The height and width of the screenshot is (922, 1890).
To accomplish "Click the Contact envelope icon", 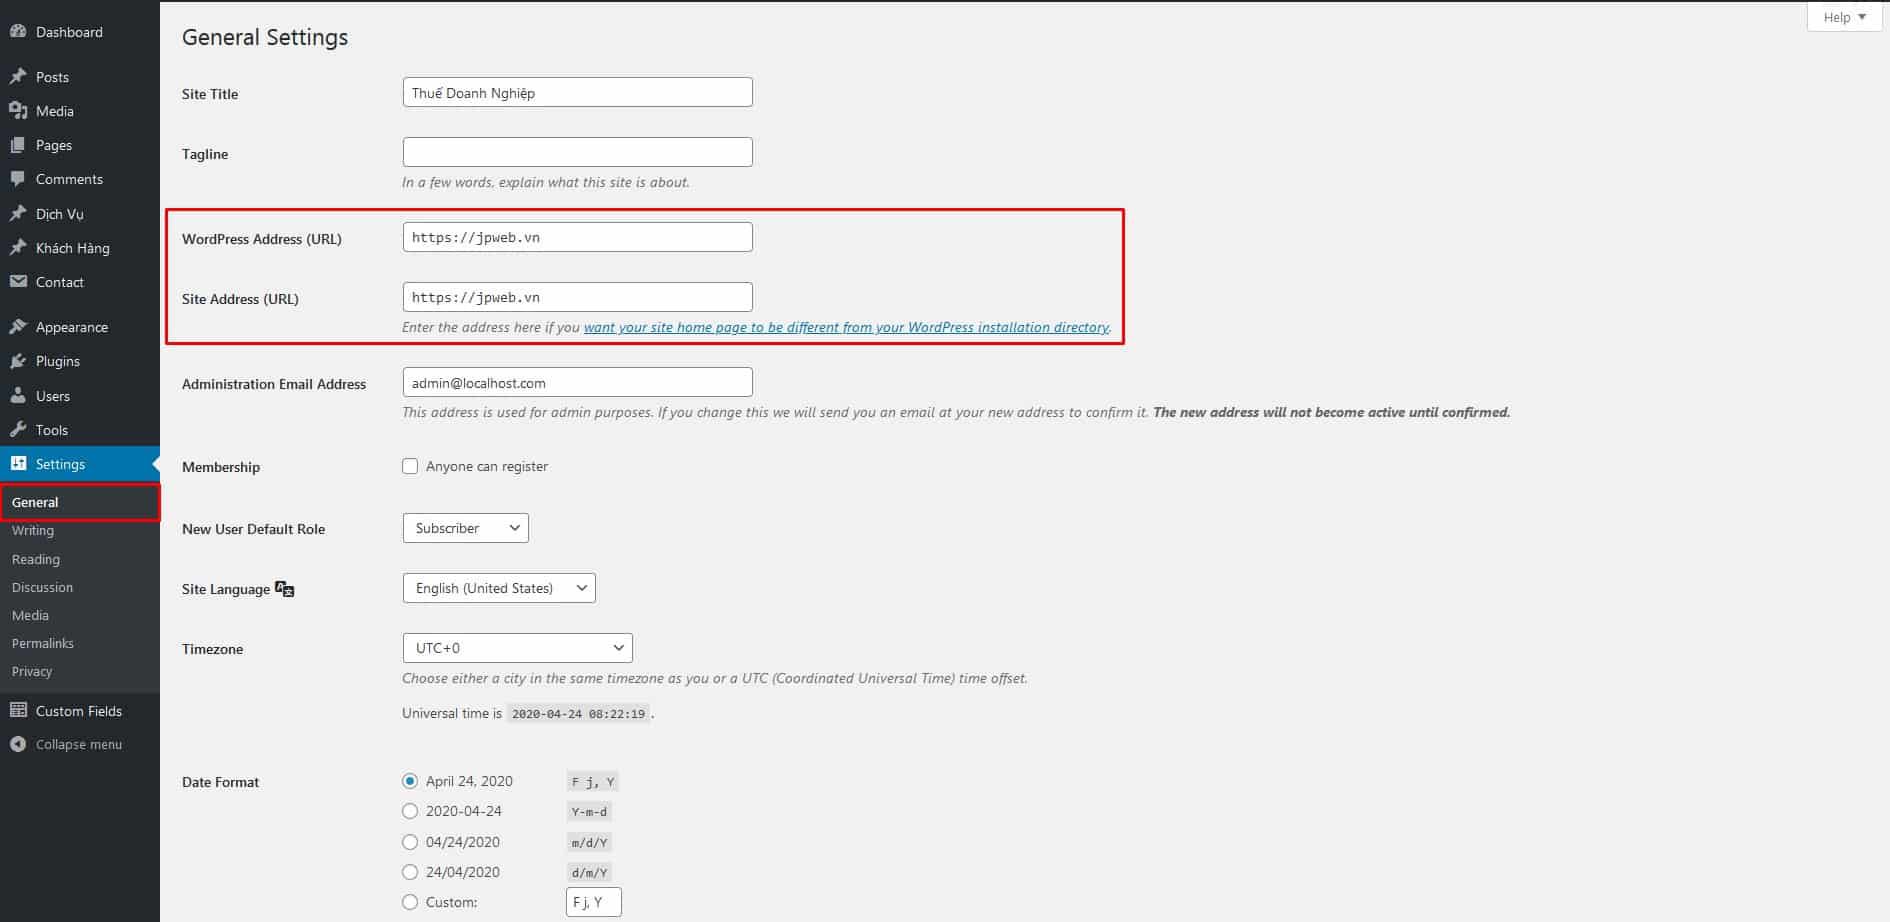I will point(19,281).
